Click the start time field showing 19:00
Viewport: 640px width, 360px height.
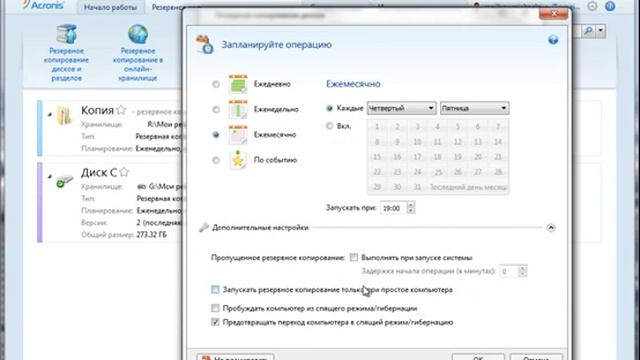pos(393,208)
